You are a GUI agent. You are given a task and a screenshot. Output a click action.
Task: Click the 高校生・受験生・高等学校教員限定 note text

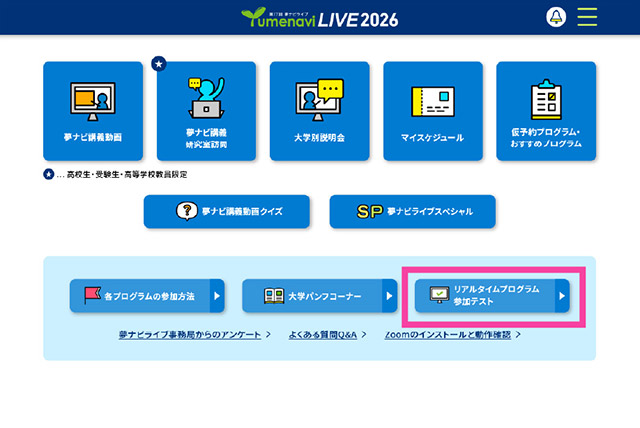pos(127,175)
